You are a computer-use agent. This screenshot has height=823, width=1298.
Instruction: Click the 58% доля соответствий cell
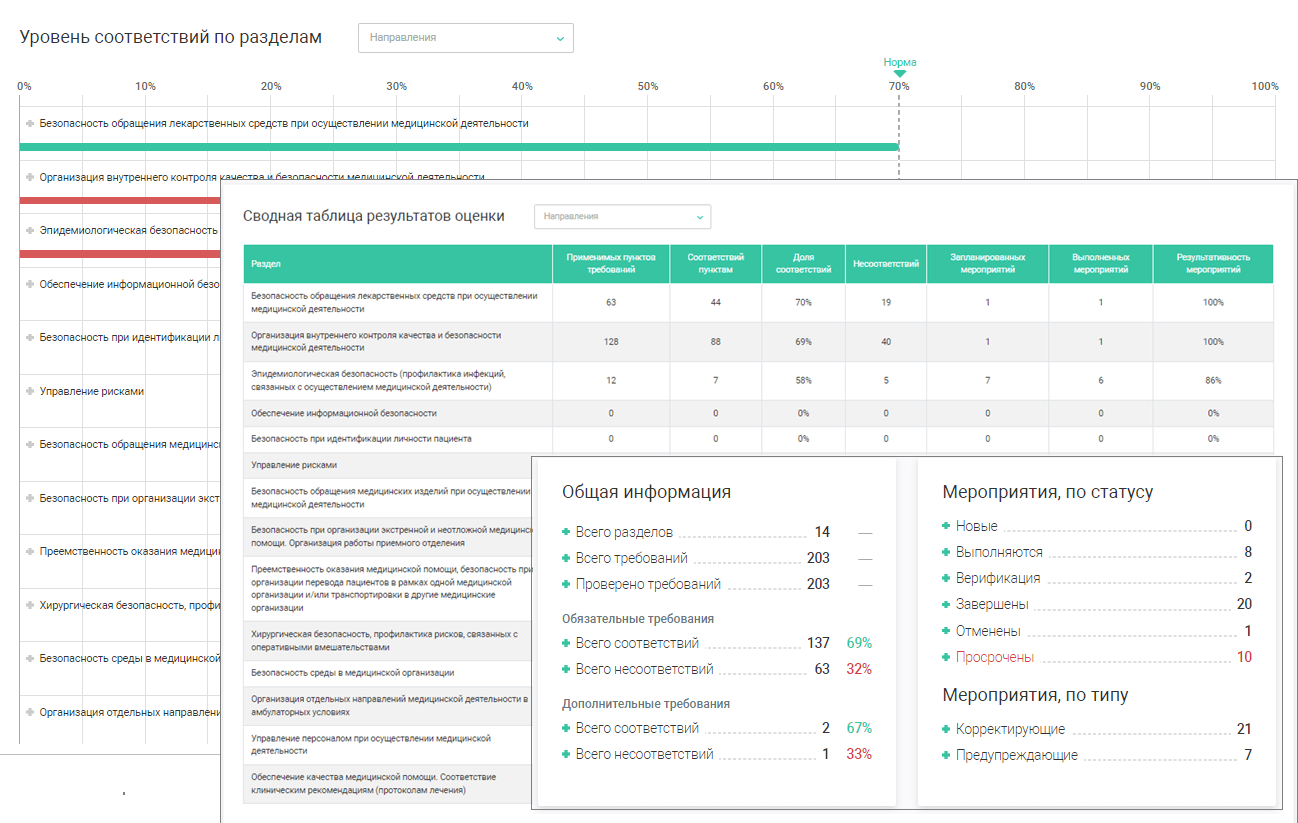tap(803, 381)
